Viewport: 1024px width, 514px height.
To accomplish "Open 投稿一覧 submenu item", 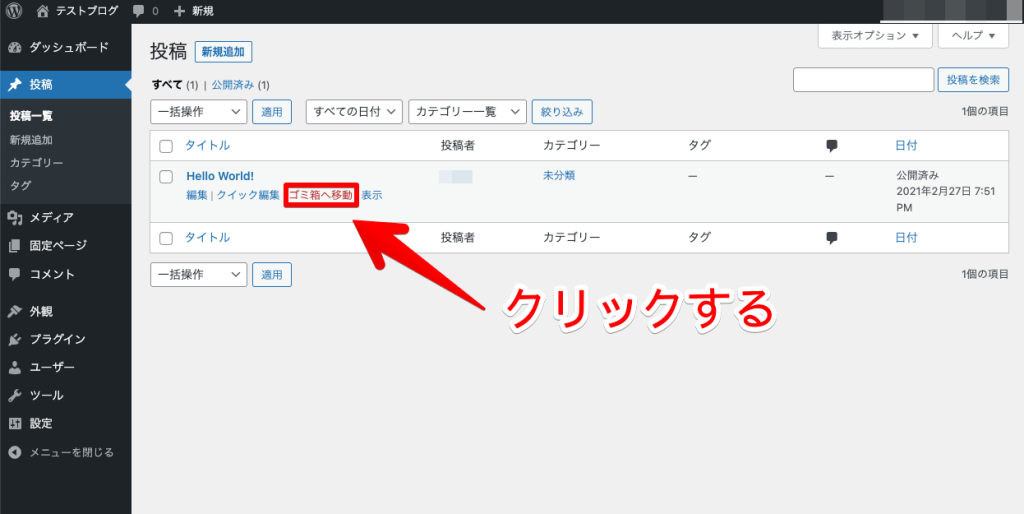I will click(31, 116).
